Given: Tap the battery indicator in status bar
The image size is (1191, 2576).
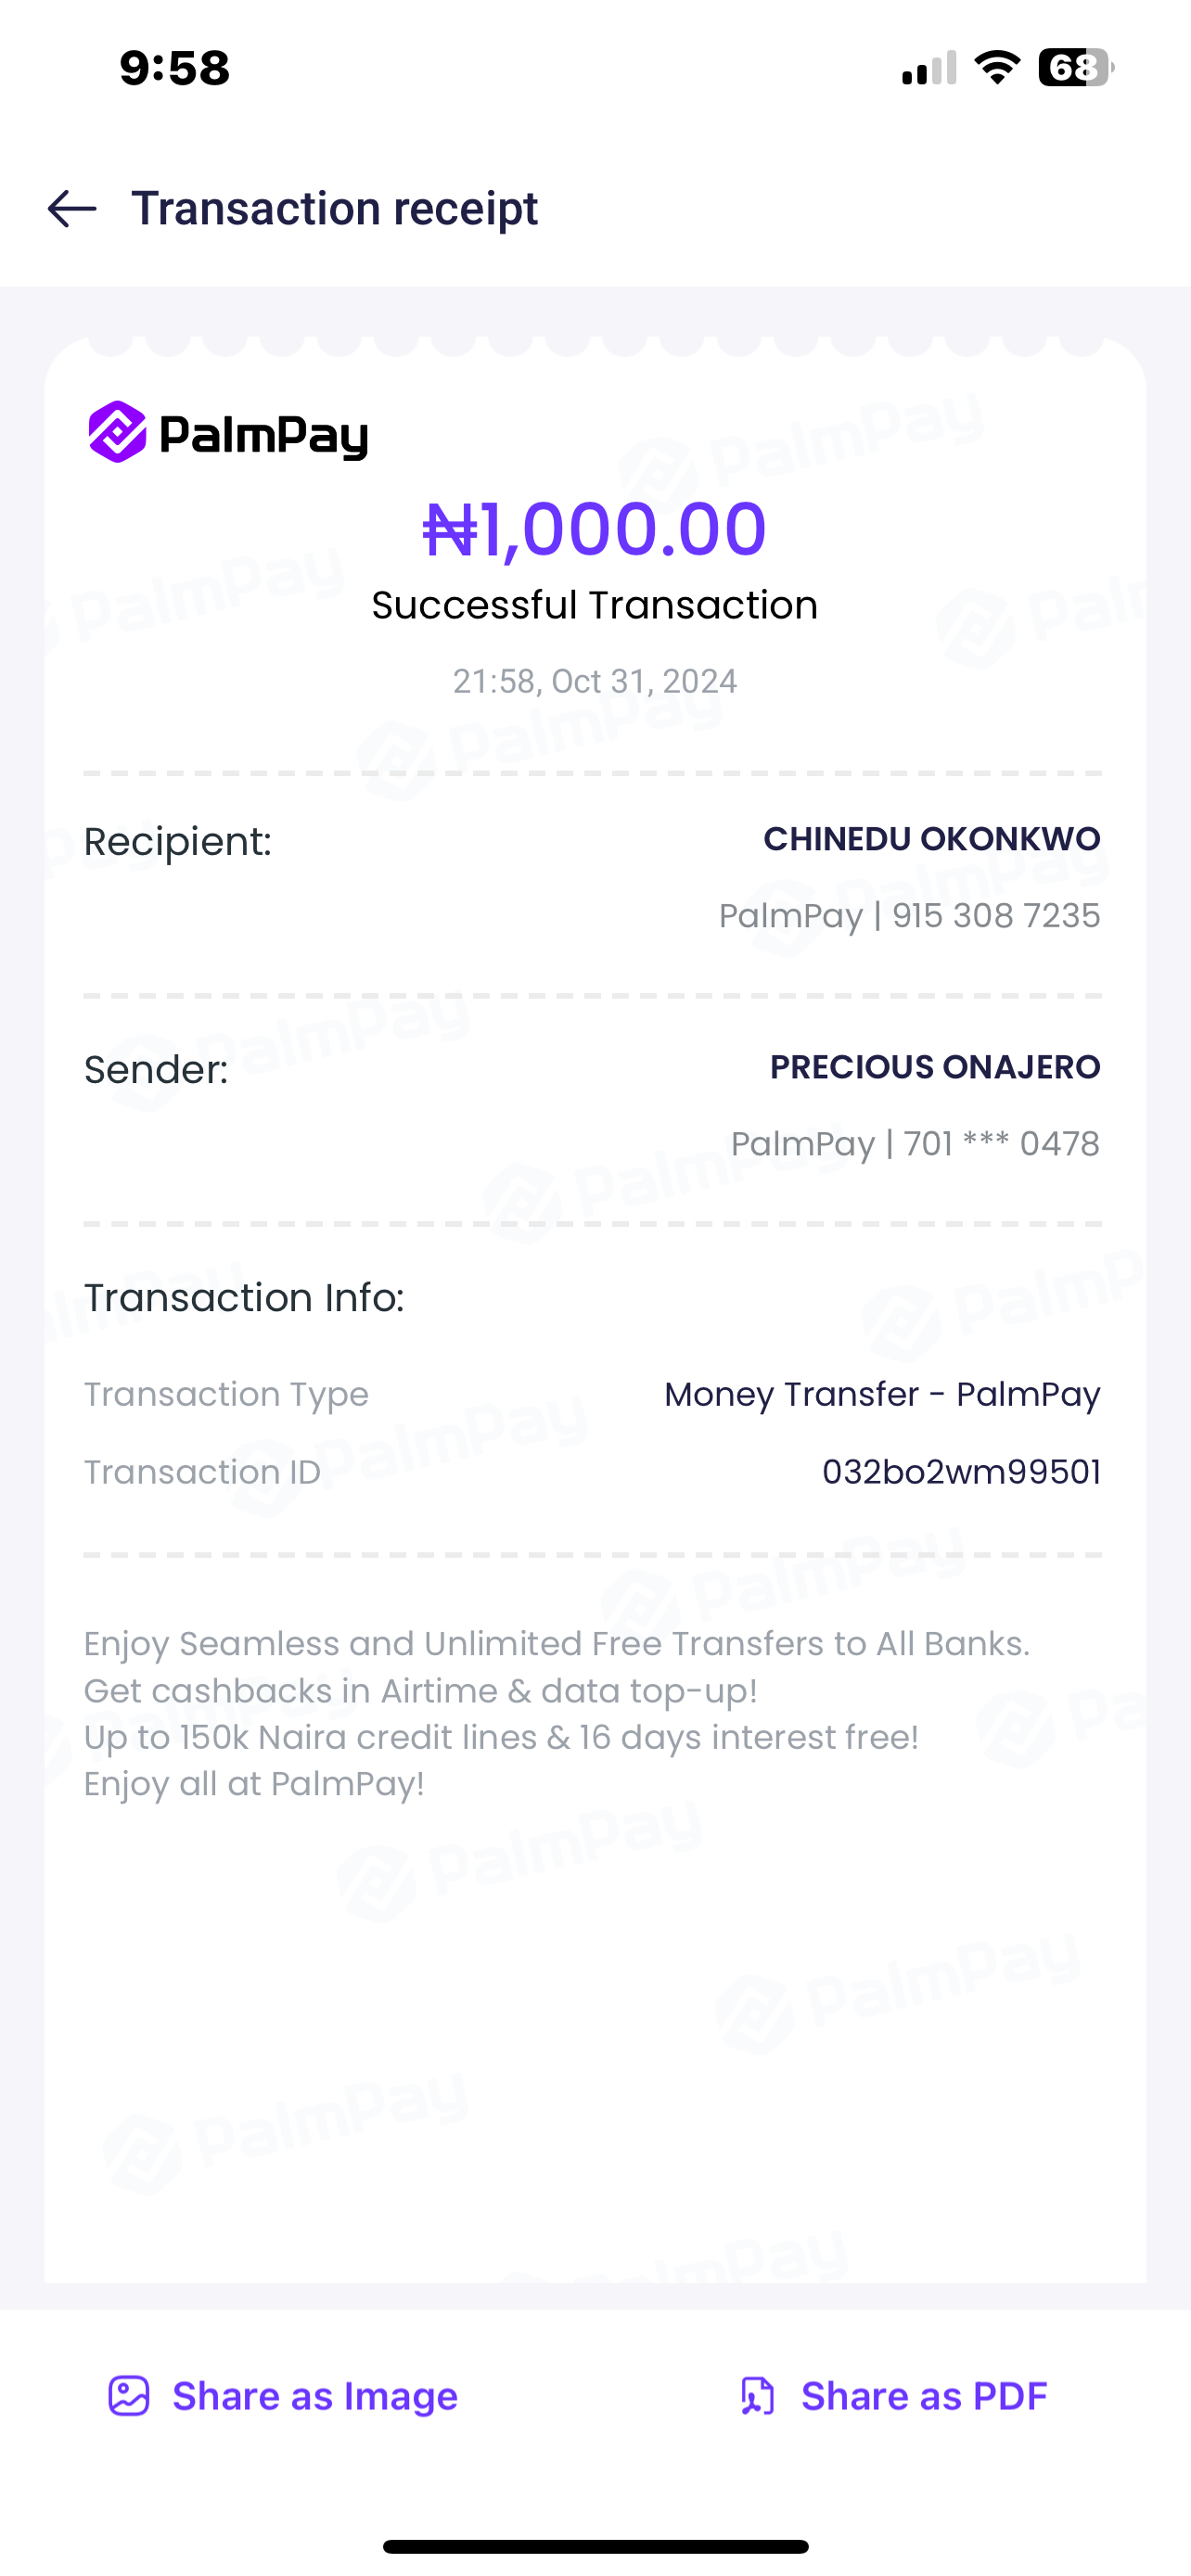Looking at the screenshot, I should [x=1075, y=68].
